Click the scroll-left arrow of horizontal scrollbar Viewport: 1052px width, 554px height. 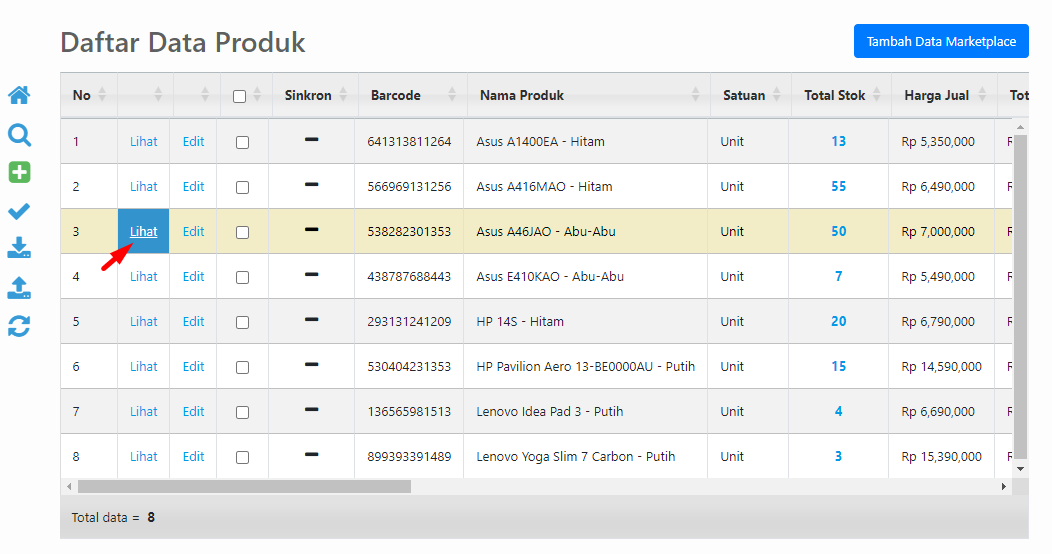coord(69,486)
